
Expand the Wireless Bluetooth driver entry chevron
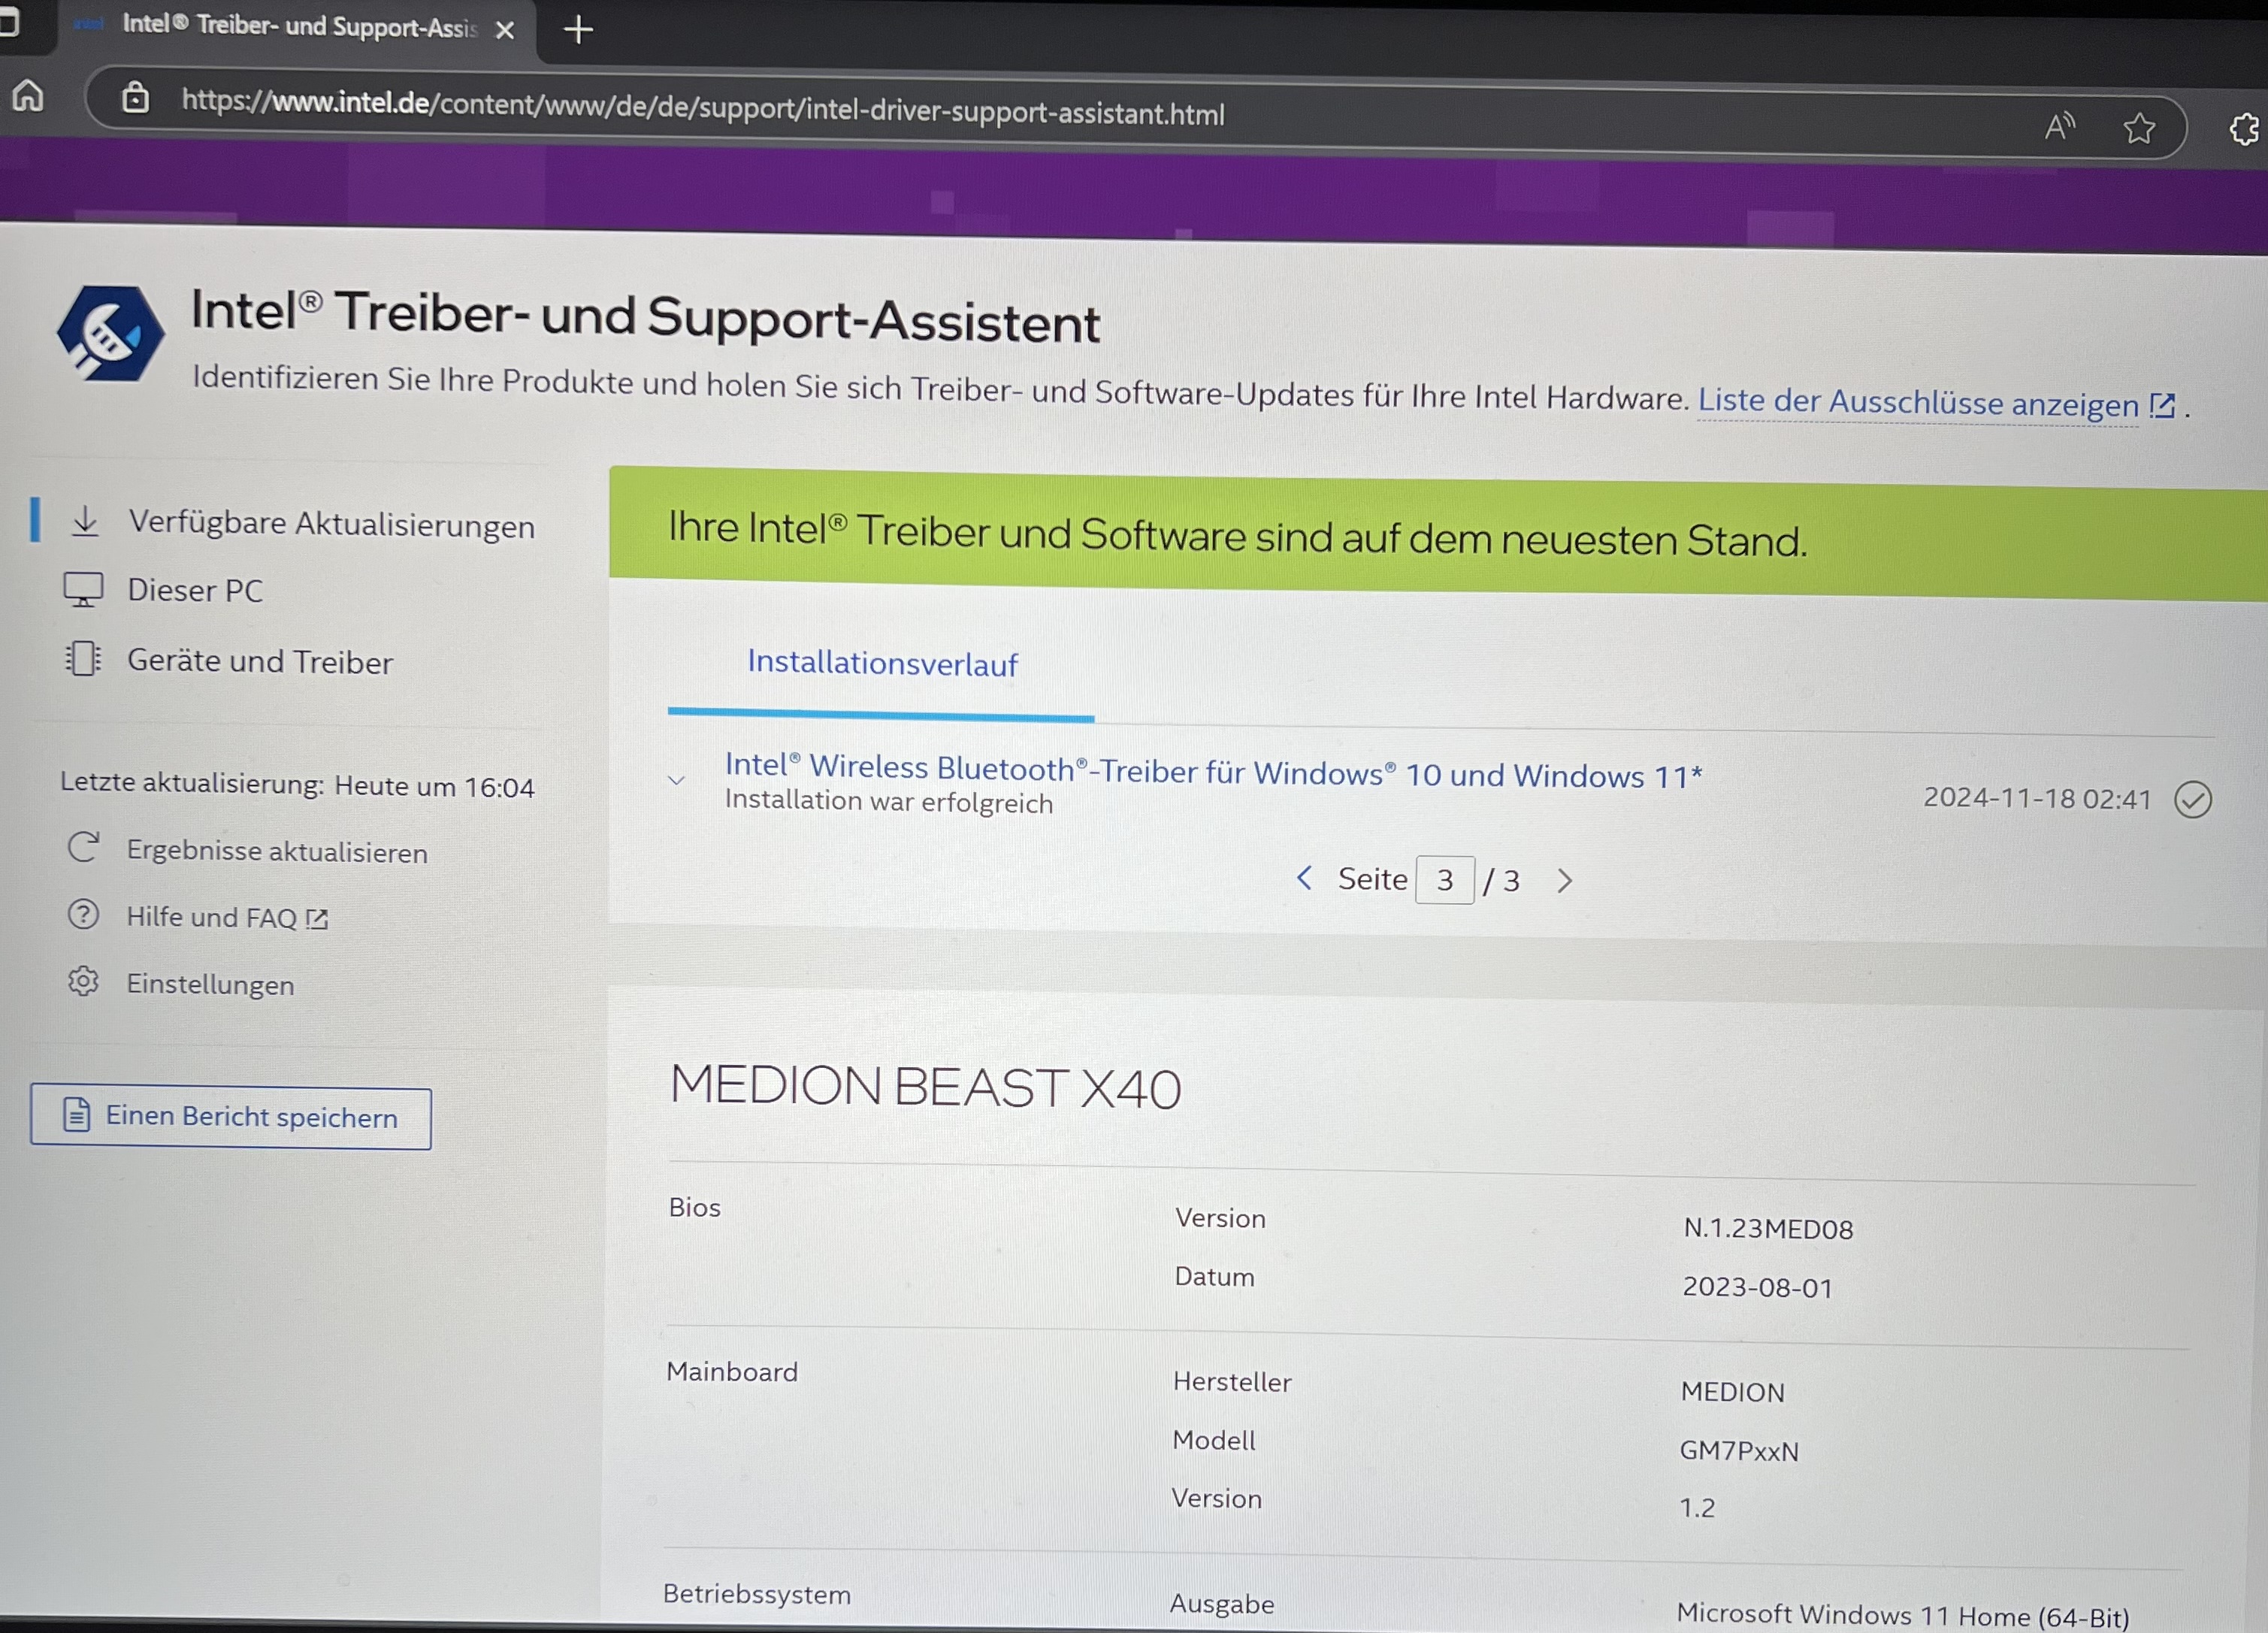click(676, 781)
